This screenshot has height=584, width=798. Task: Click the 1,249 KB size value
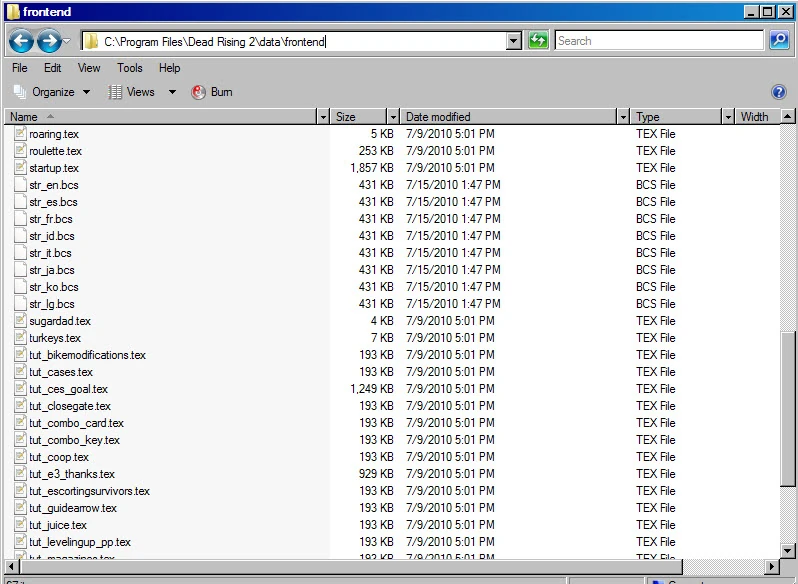click(372, 389)
